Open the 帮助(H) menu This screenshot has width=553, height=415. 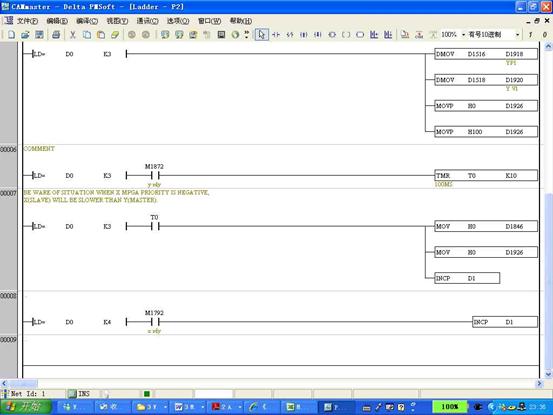pos(241,21)
